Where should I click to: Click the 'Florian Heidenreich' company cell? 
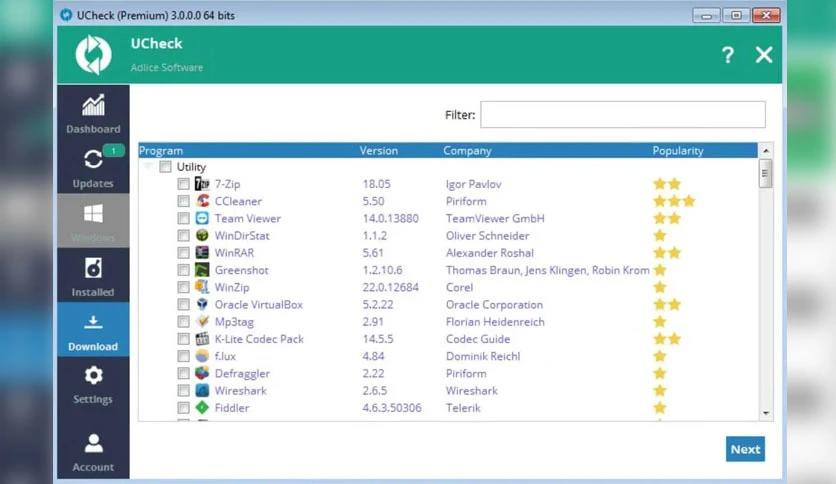click(x=495, y=322)
